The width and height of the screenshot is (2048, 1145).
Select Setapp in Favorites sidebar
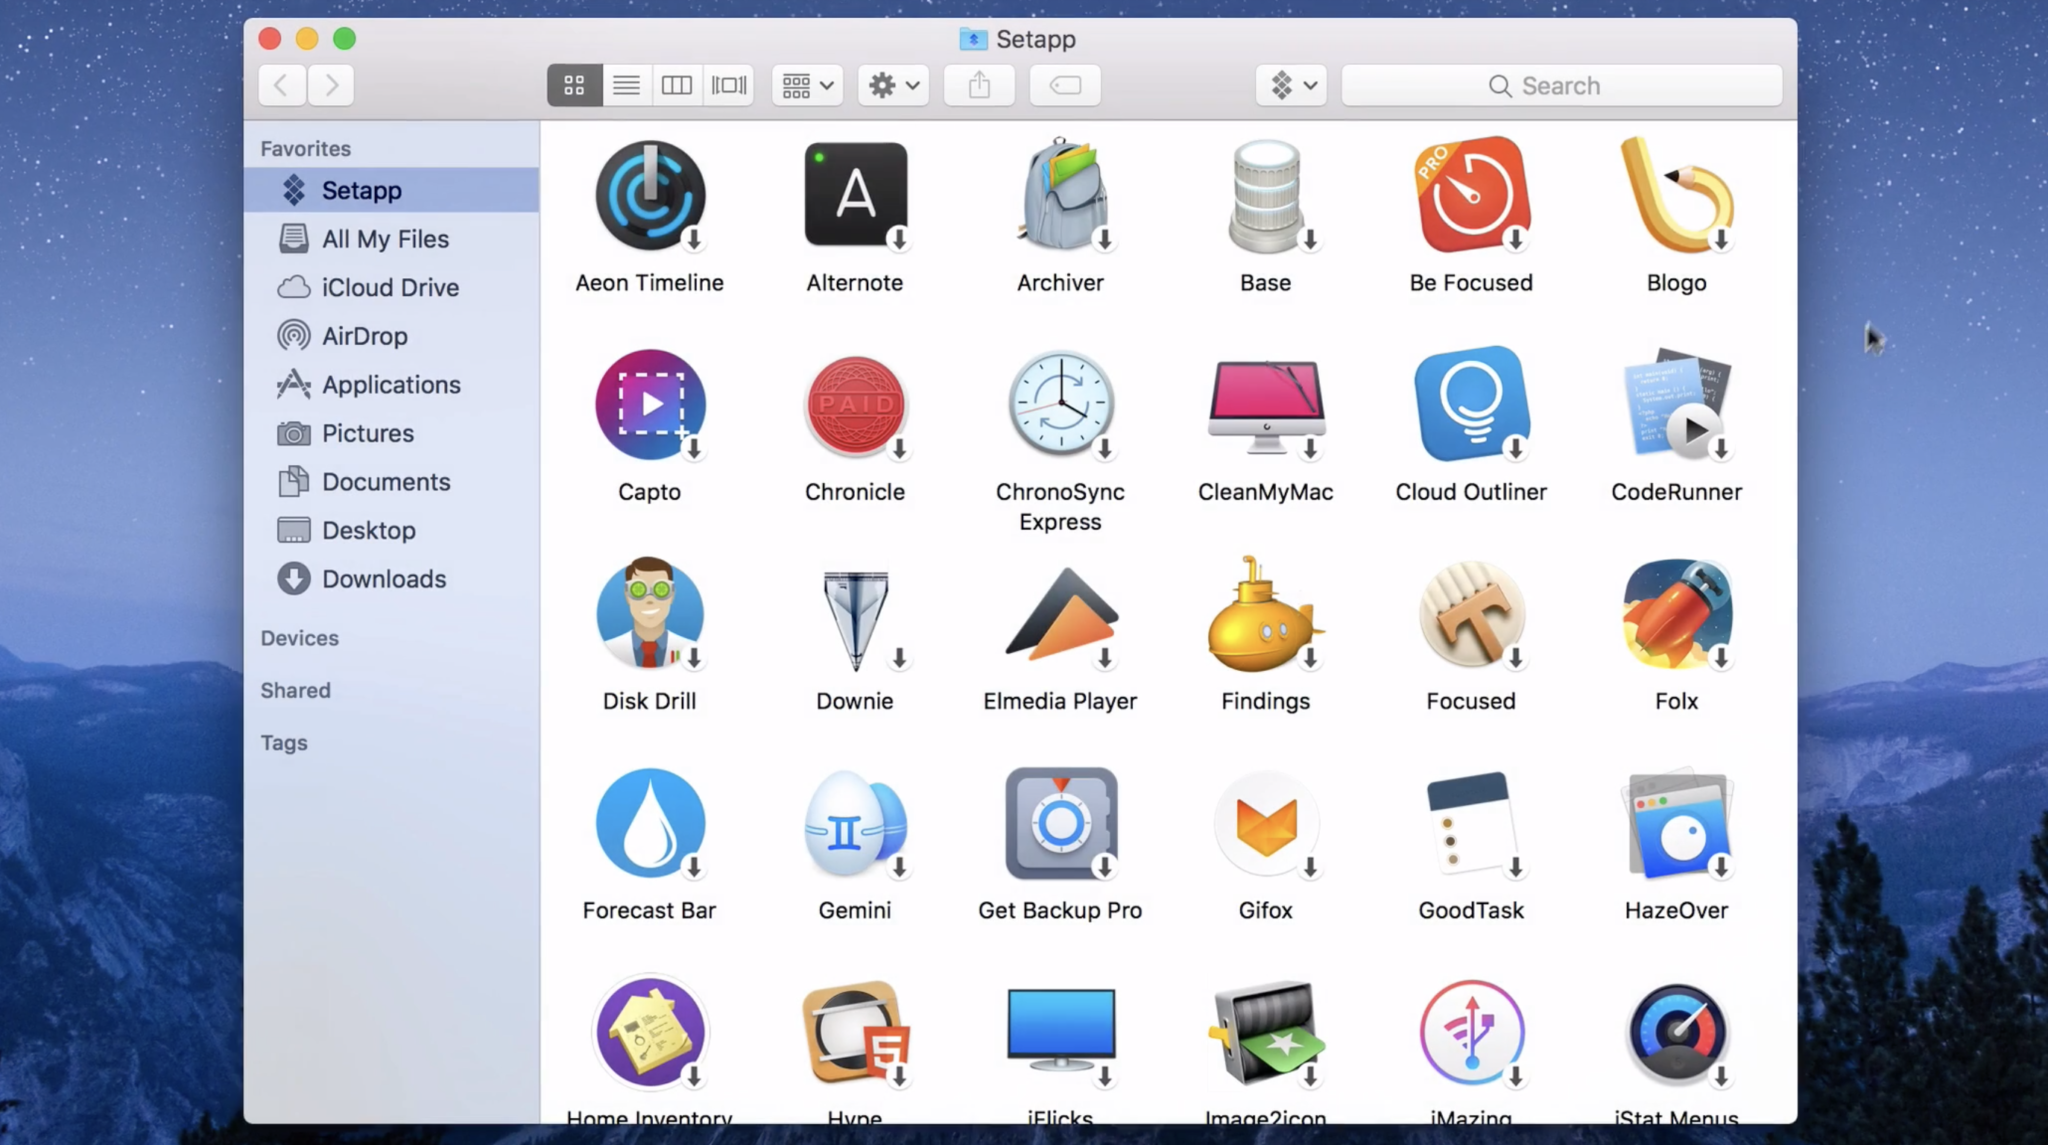(361, 188)
